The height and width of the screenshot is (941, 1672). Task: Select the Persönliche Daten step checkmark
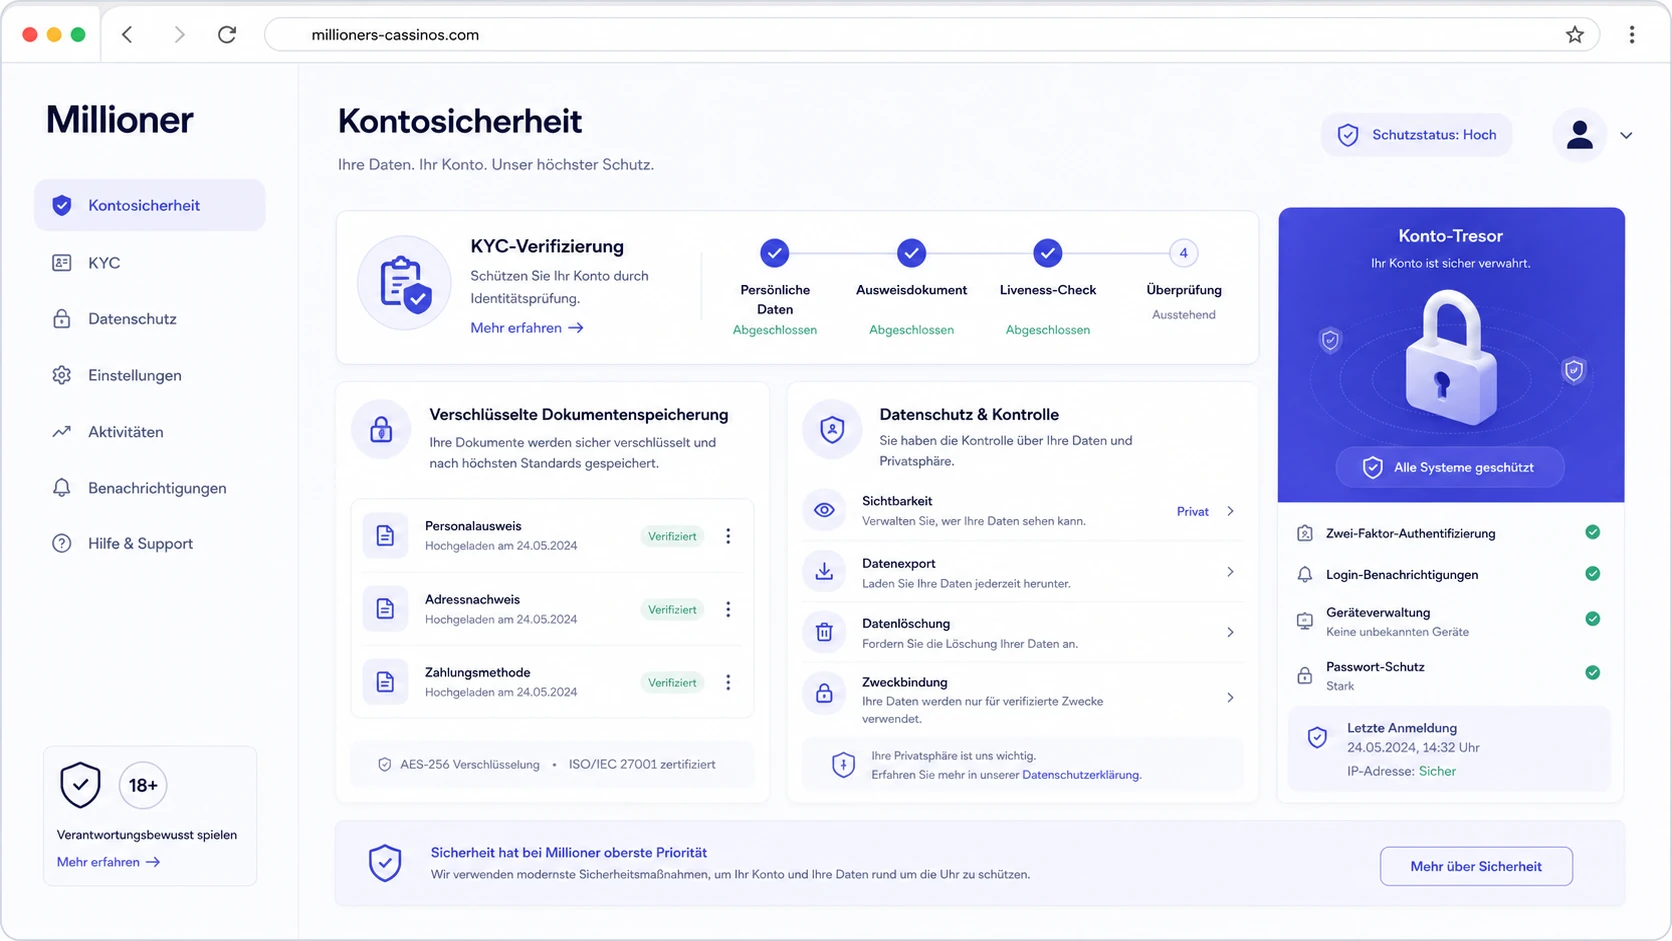tap(775, 253)
